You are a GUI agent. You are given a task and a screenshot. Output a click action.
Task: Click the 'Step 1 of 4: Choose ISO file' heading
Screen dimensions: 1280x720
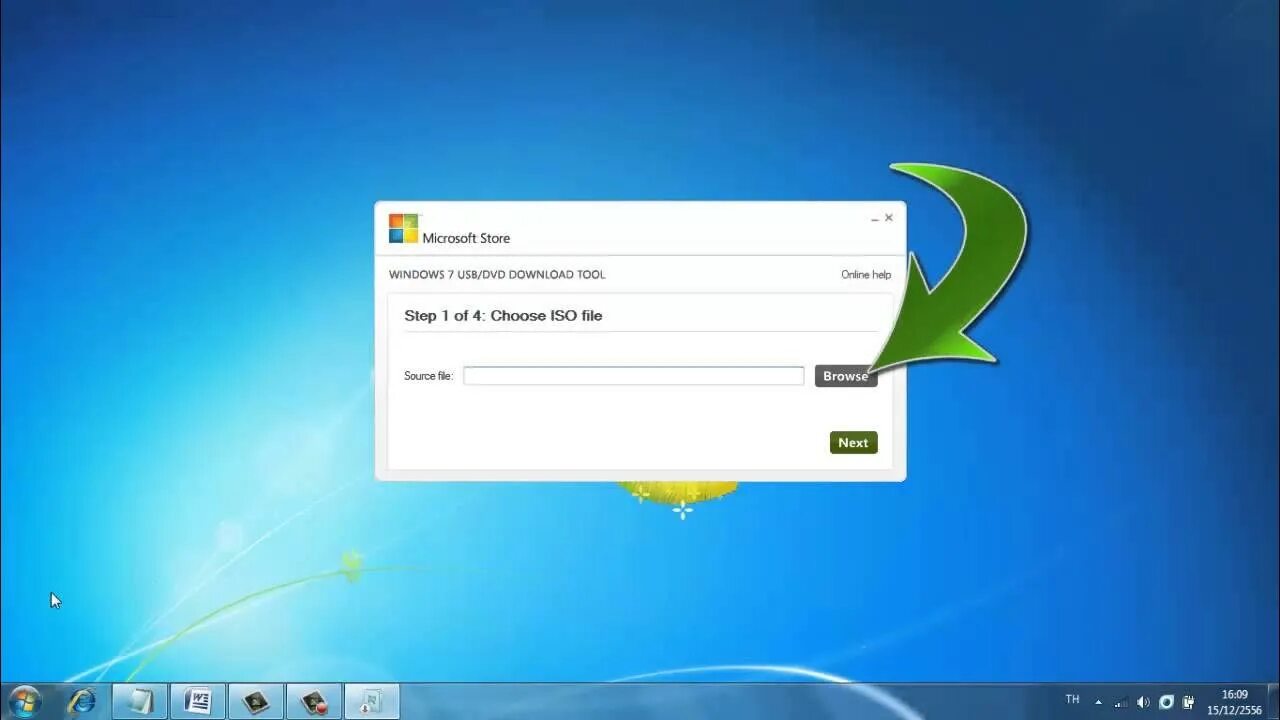(x=503, y=316)
